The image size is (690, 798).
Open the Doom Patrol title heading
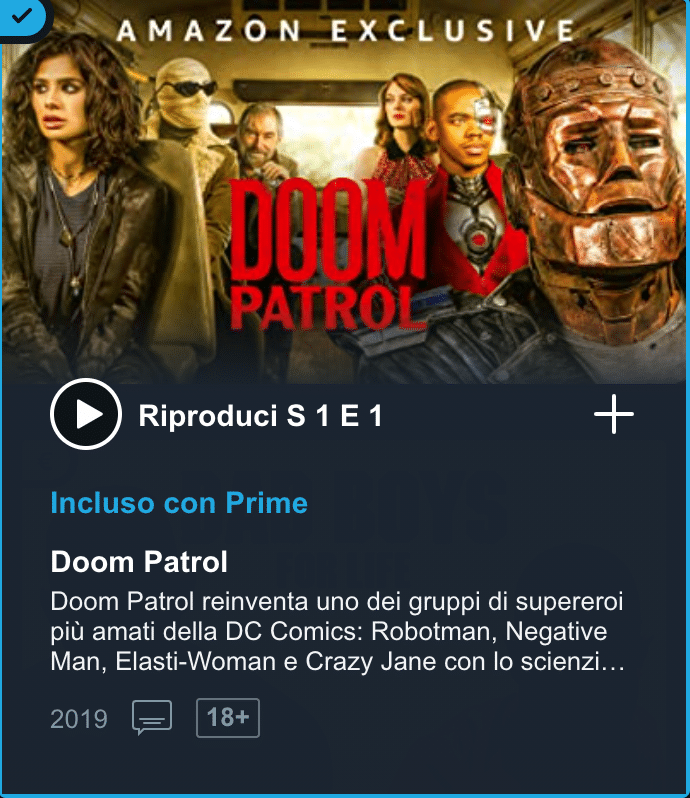pyautogui.click(x=139, y=562)
